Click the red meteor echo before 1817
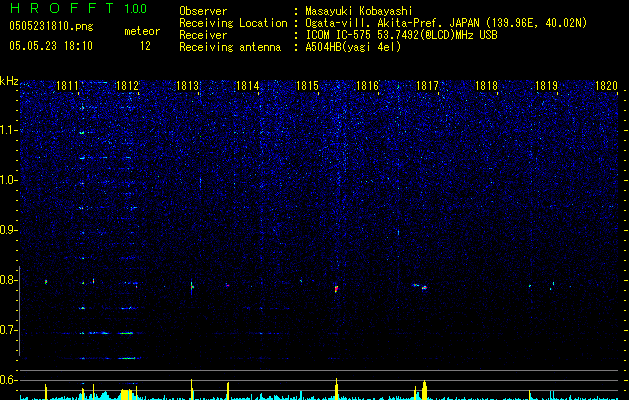Viewport: 629px width, 400px height. pyautogui.click(x=424, y=288)
